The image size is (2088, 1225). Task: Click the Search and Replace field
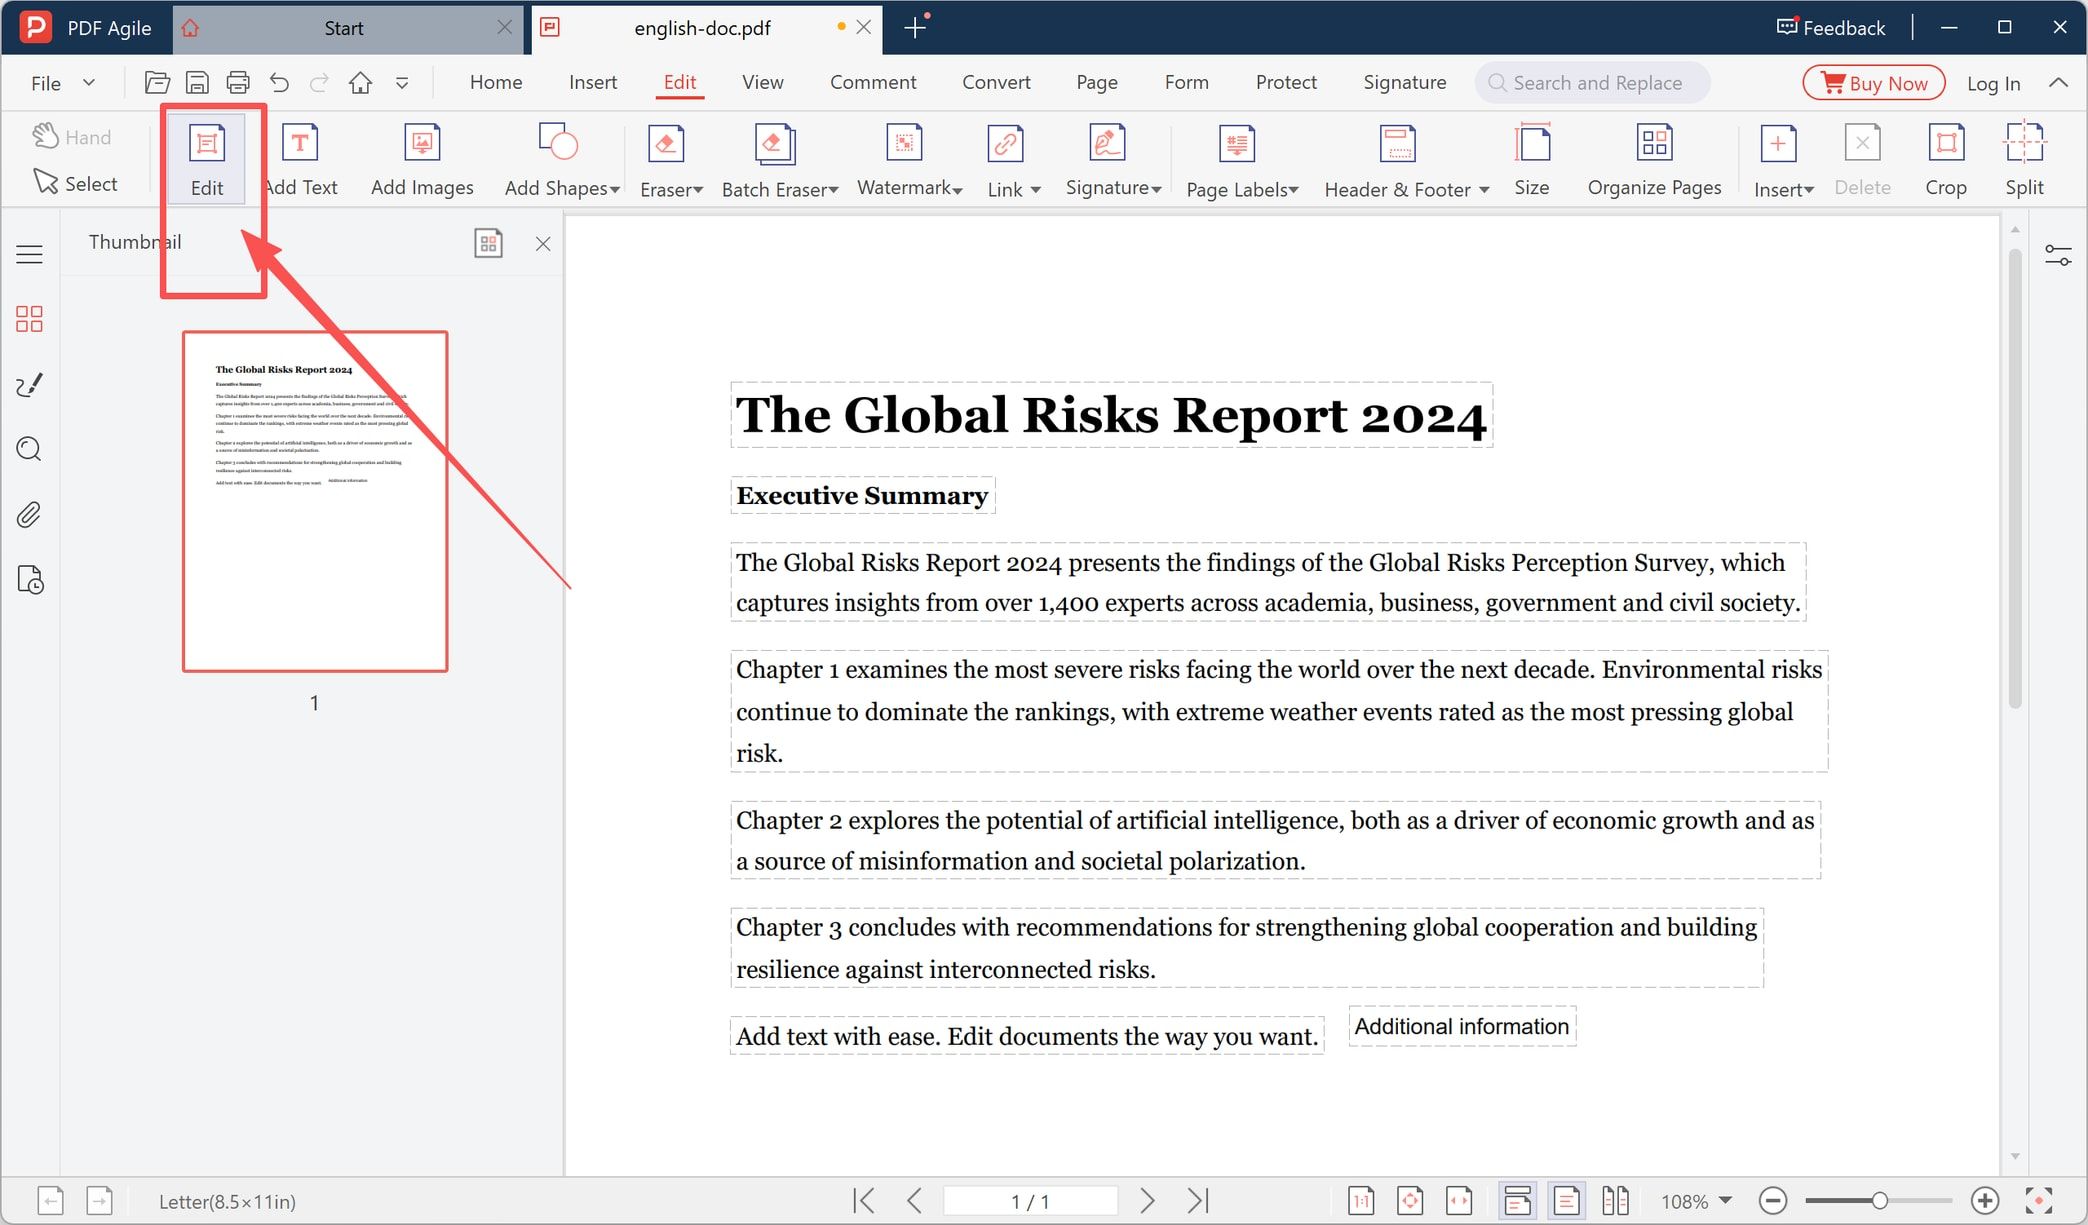point(1592,83)
